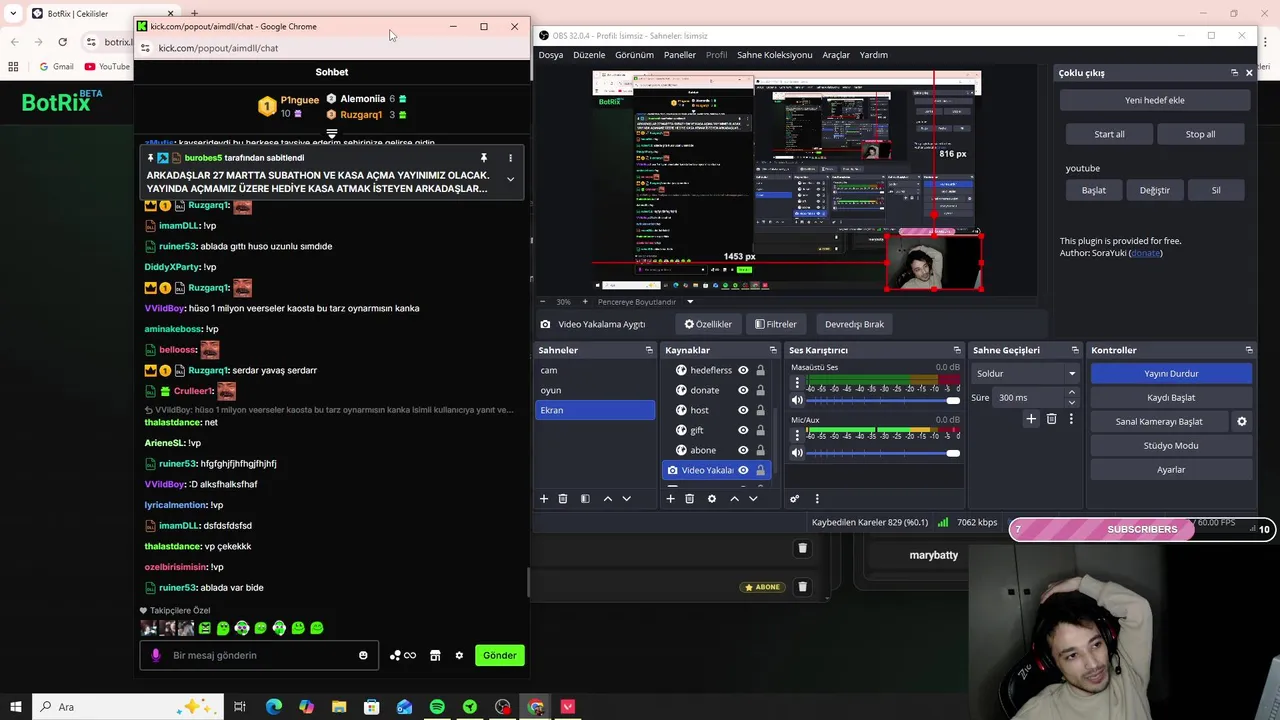Open the Dosya menu
Screen dimensions: 1280x720
[x=551, y=55]
